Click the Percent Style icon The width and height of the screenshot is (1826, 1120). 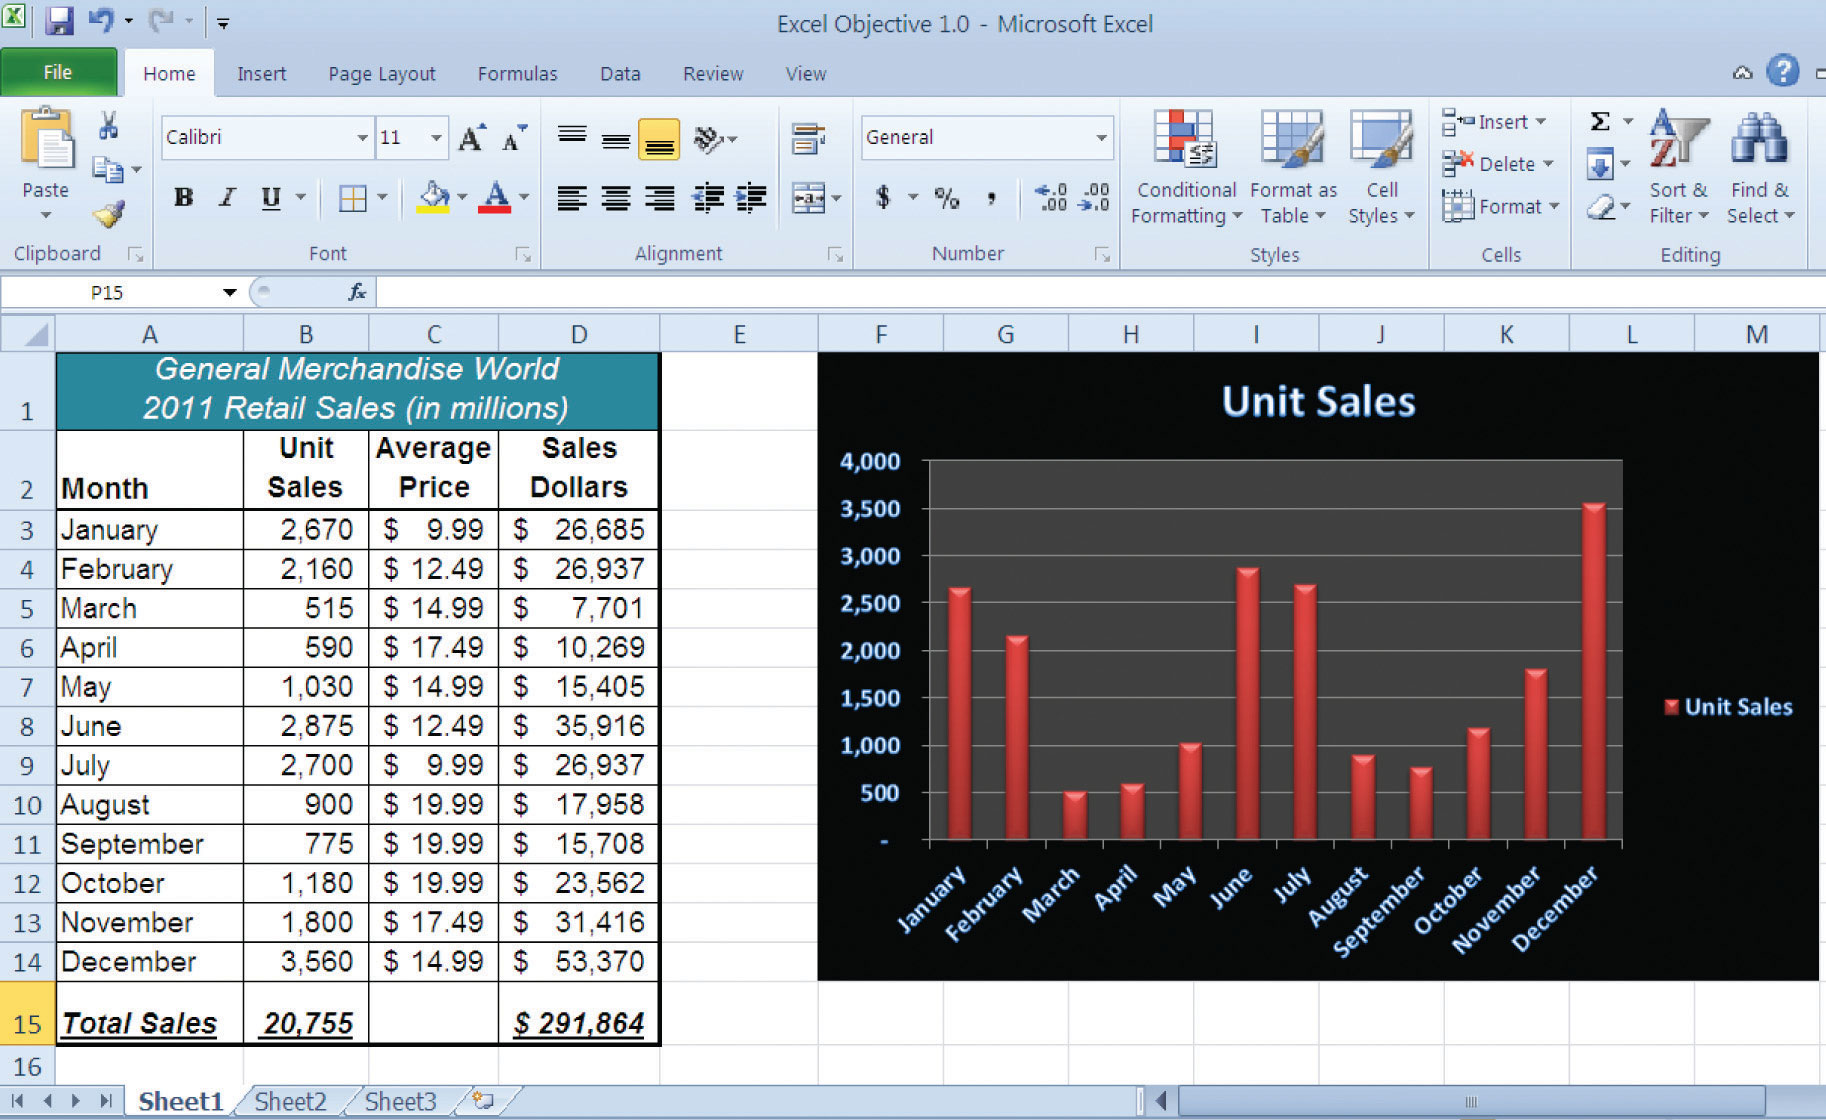point(946,198)
